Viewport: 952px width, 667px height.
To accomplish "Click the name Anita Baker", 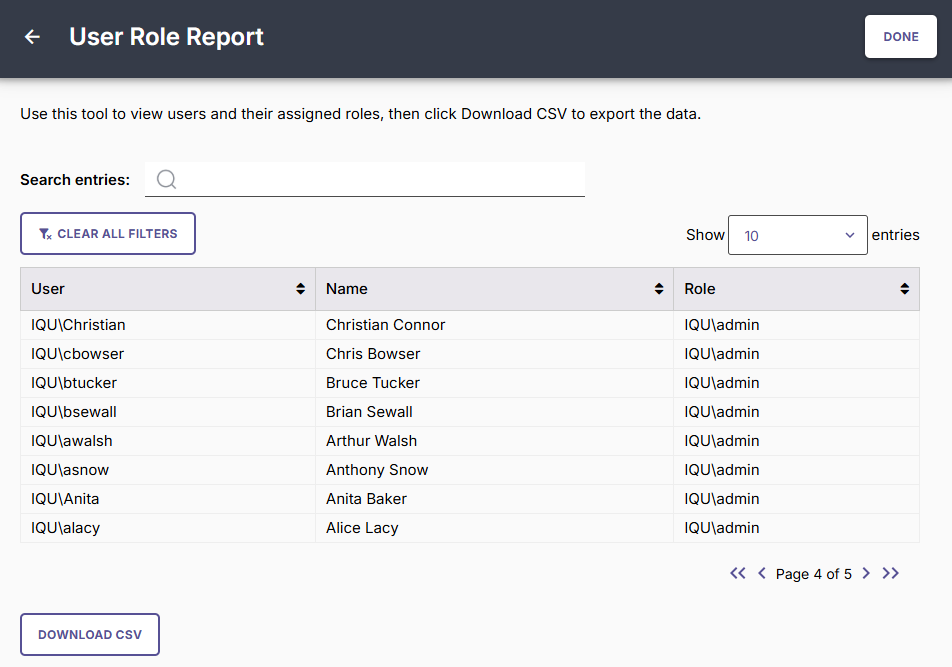I will (366, 499).
